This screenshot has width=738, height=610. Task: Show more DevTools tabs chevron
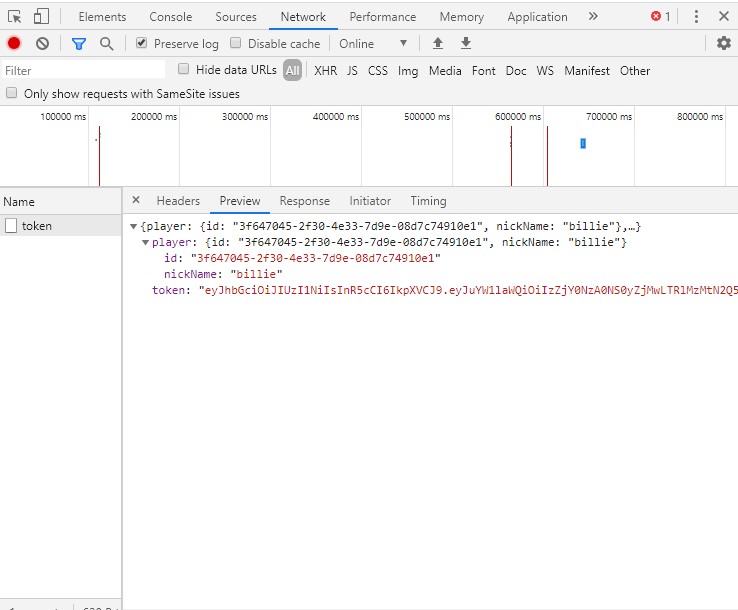593,16
